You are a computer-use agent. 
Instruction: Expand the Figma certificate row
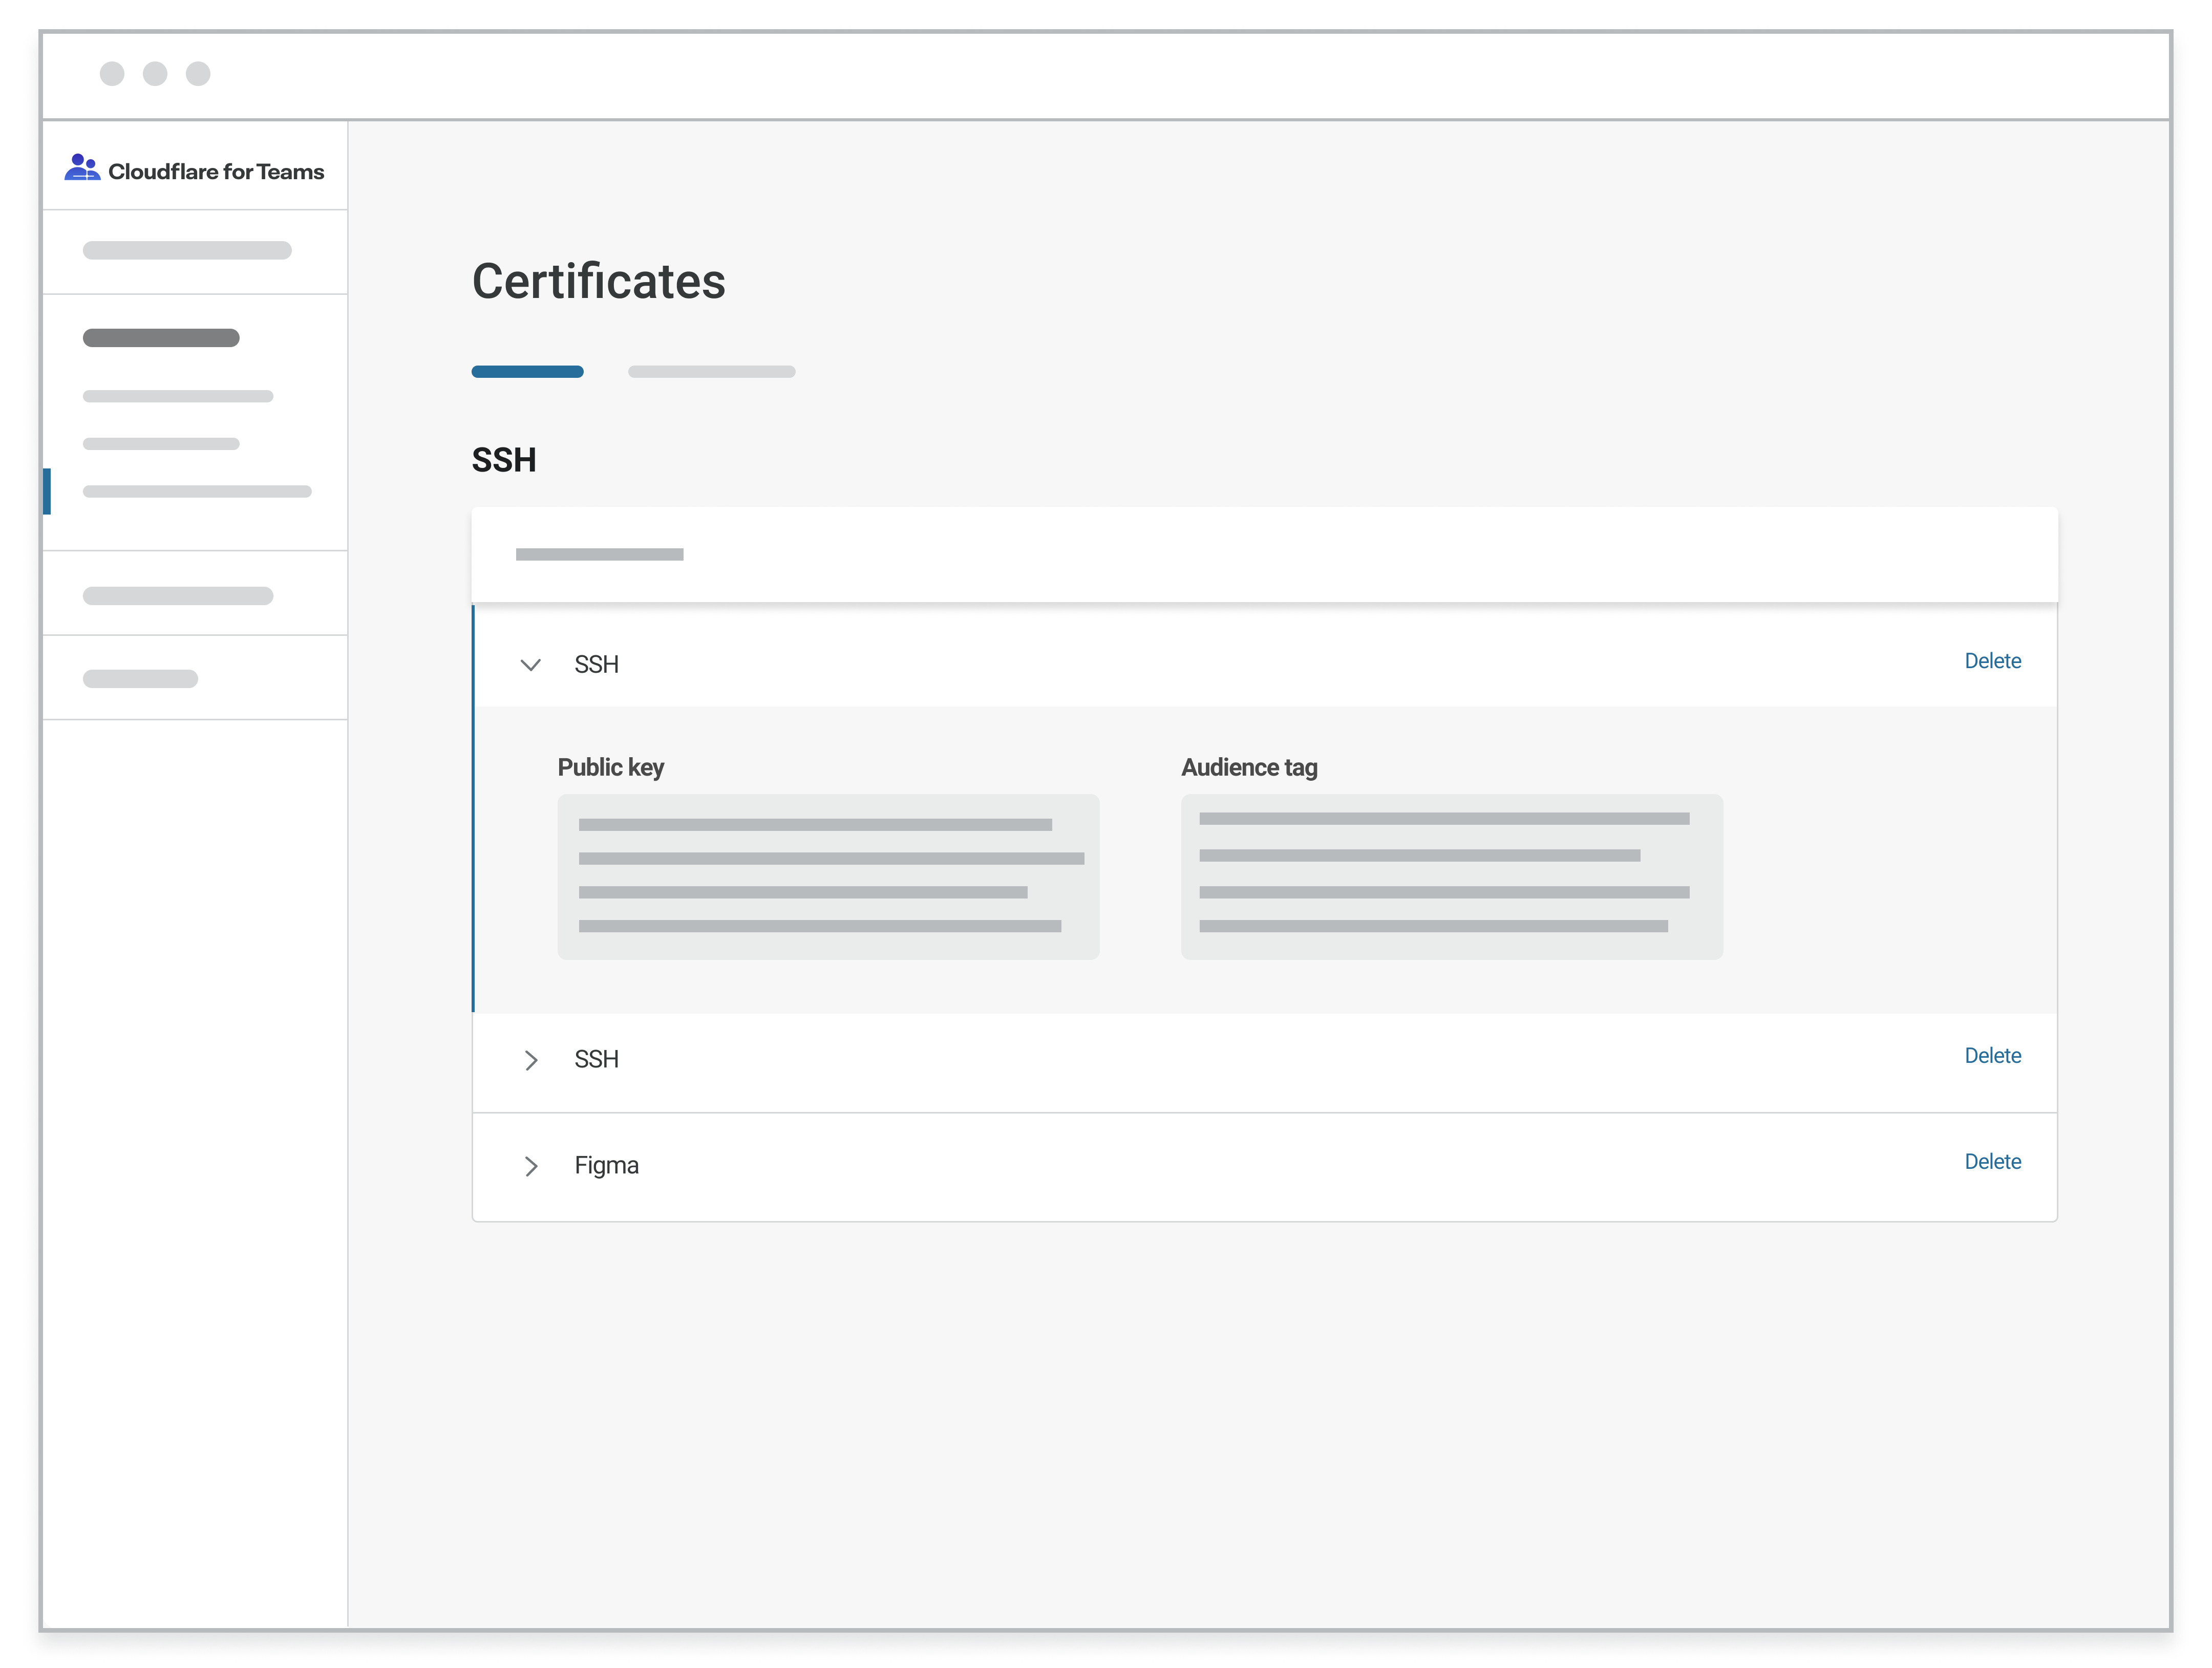coord(531,1166)
